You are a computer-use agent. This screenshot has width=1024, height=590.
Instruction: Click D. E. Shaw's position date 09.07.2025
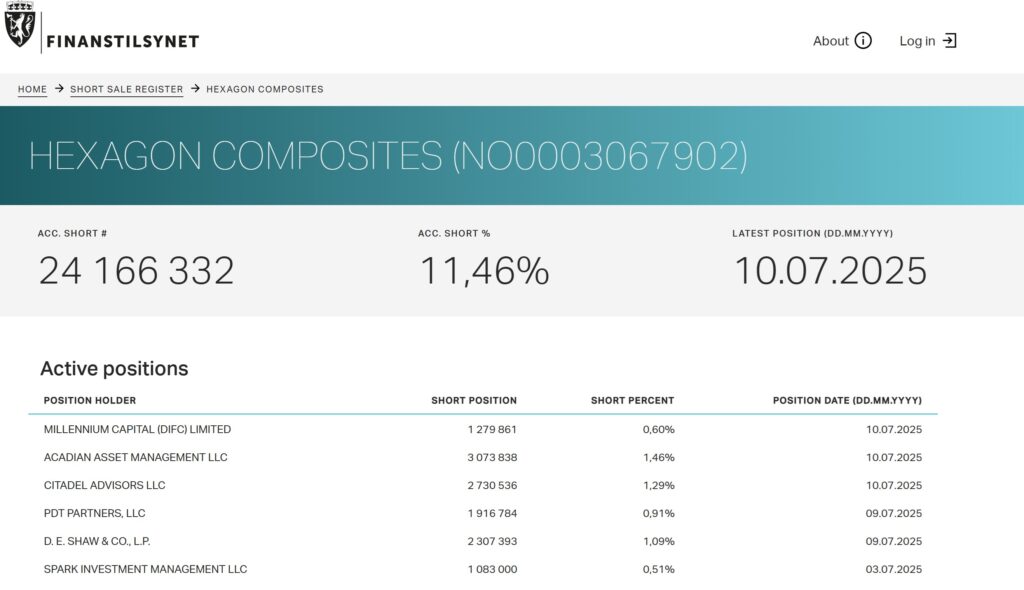click(894, 542)
